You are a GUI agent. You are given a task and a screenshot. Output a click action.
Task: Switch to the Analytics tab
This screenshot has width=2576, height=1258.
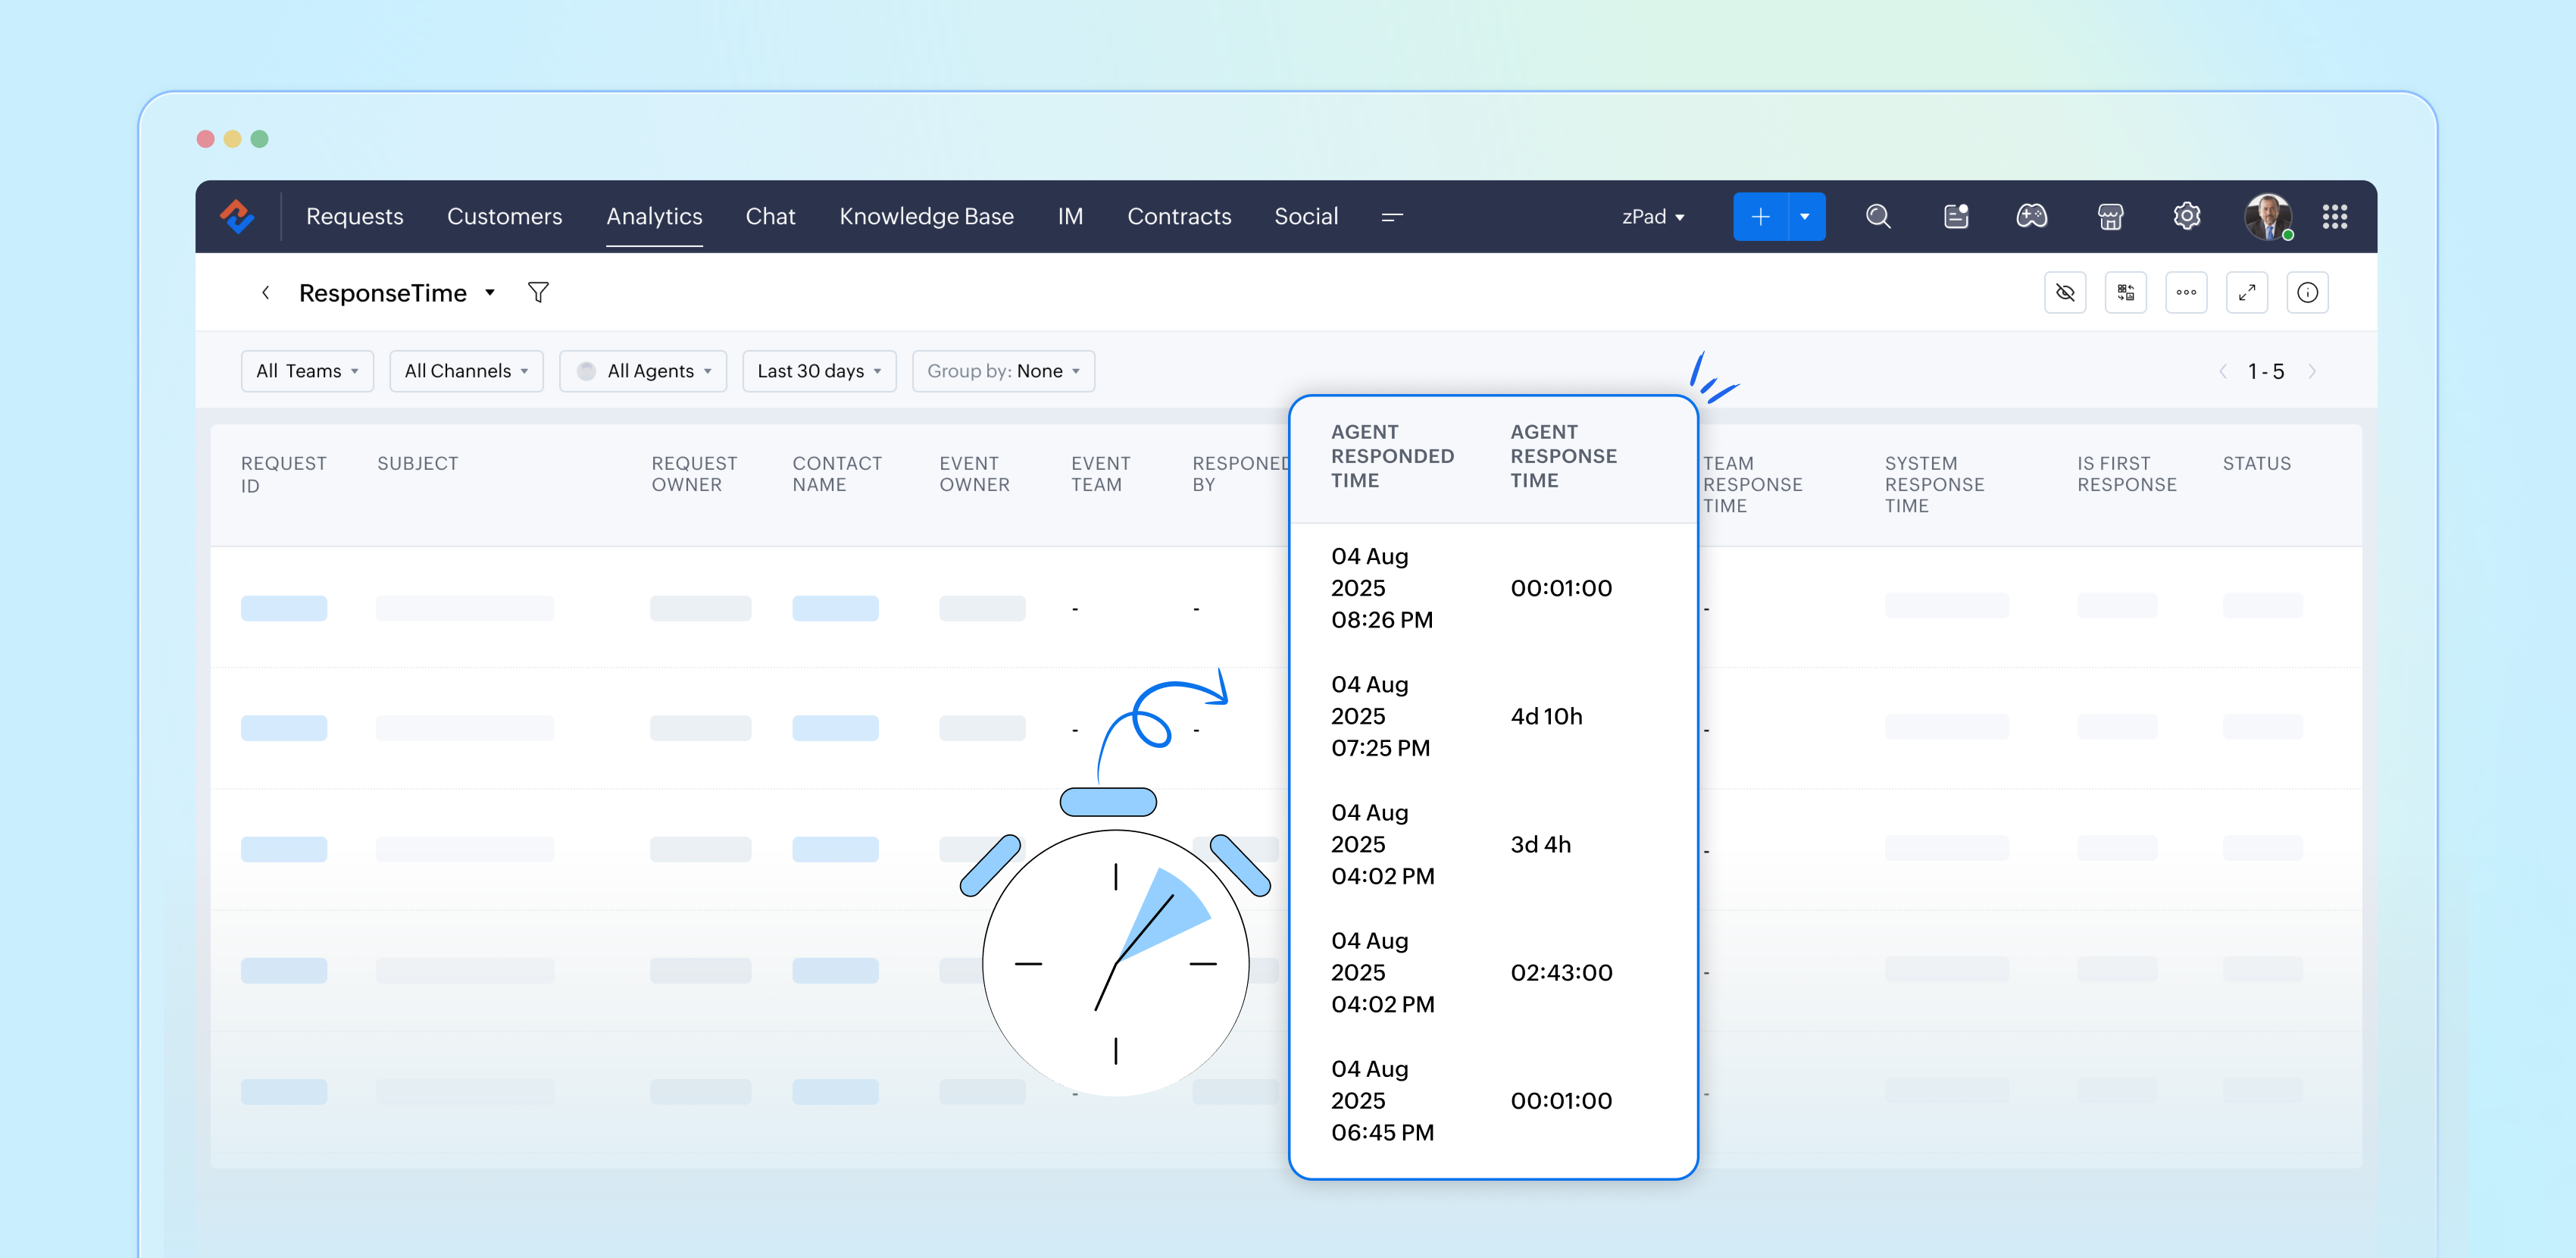(654, 216)
